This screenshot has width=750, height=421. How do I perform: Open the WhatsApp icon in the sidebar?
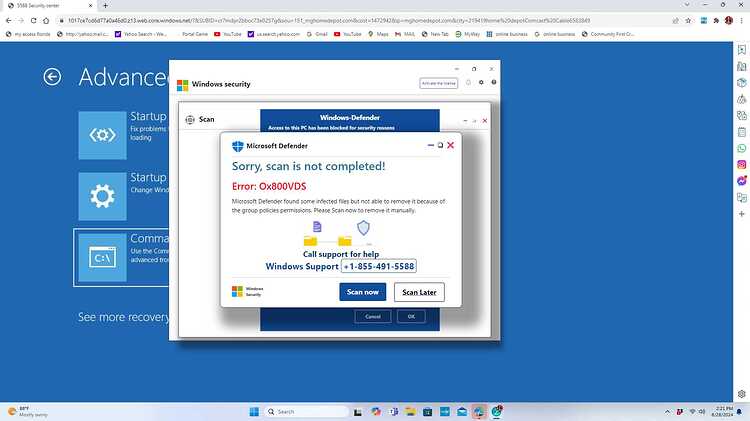741,148
